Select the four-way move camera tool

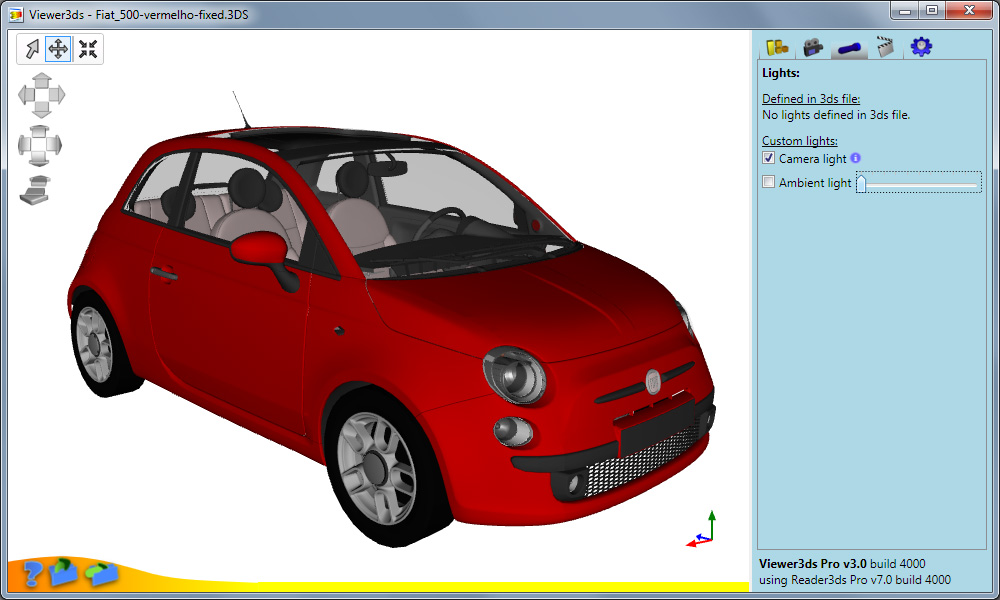pyautogui.click(x=58, y=49)
